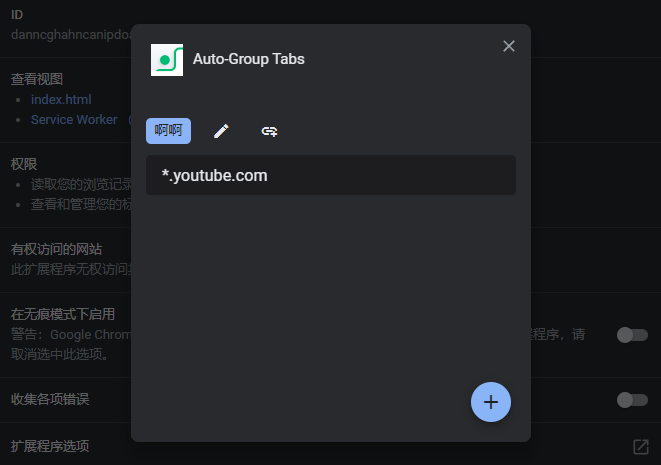661x465 pixels.
Task: Close the Auto-Group Tabs popup
Action: tap(509, 46)
